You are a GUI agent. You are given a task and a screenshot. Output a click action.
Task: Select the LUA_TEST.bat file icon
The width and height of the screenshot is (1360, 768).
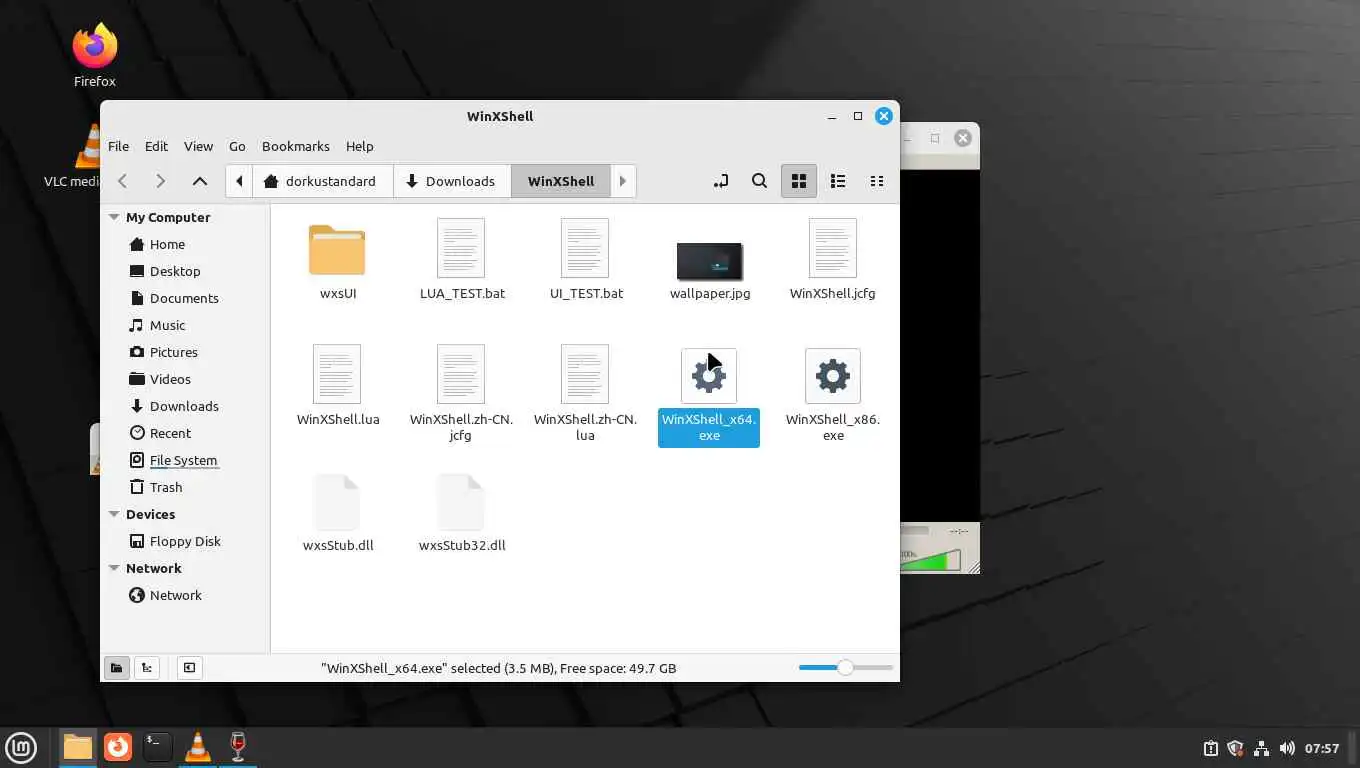[461, 248]
